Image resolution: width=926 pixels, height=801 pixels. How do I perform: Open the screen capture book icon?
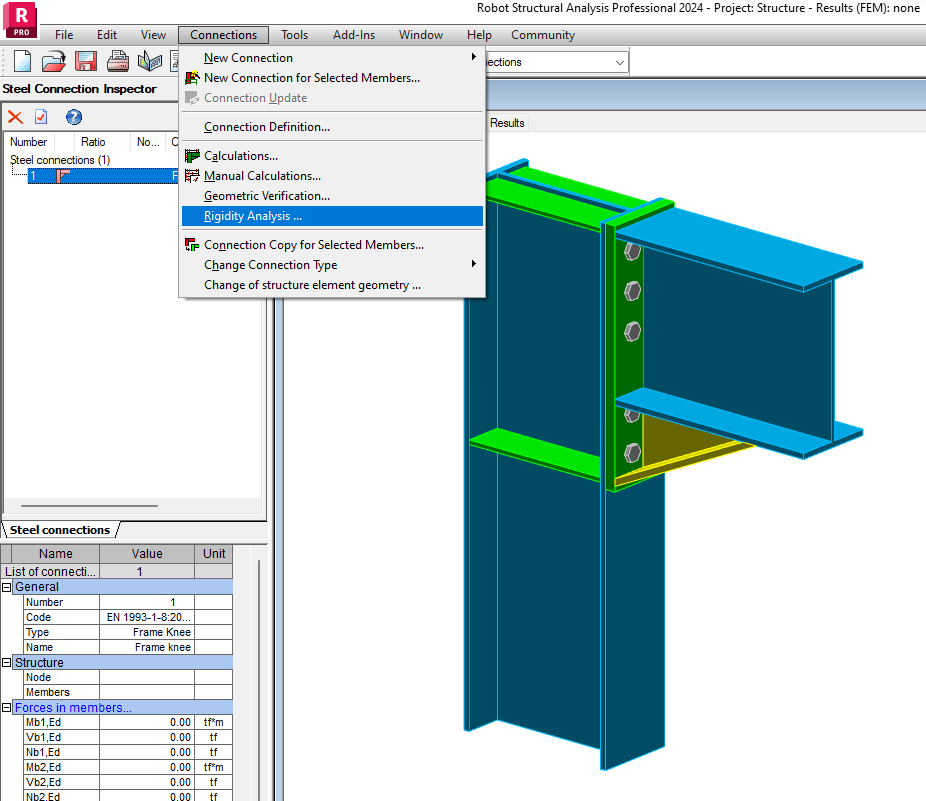[x=150, y=61]
